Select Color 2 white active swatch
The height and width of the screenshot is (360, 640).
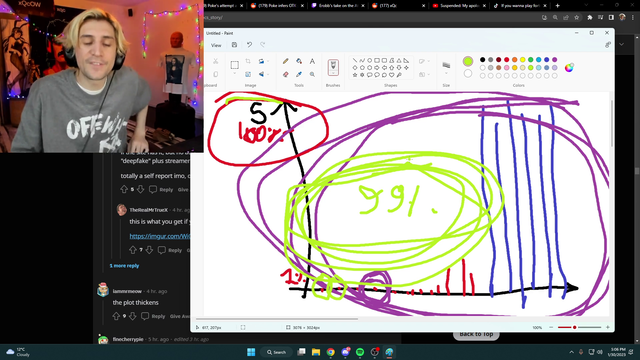468,73
